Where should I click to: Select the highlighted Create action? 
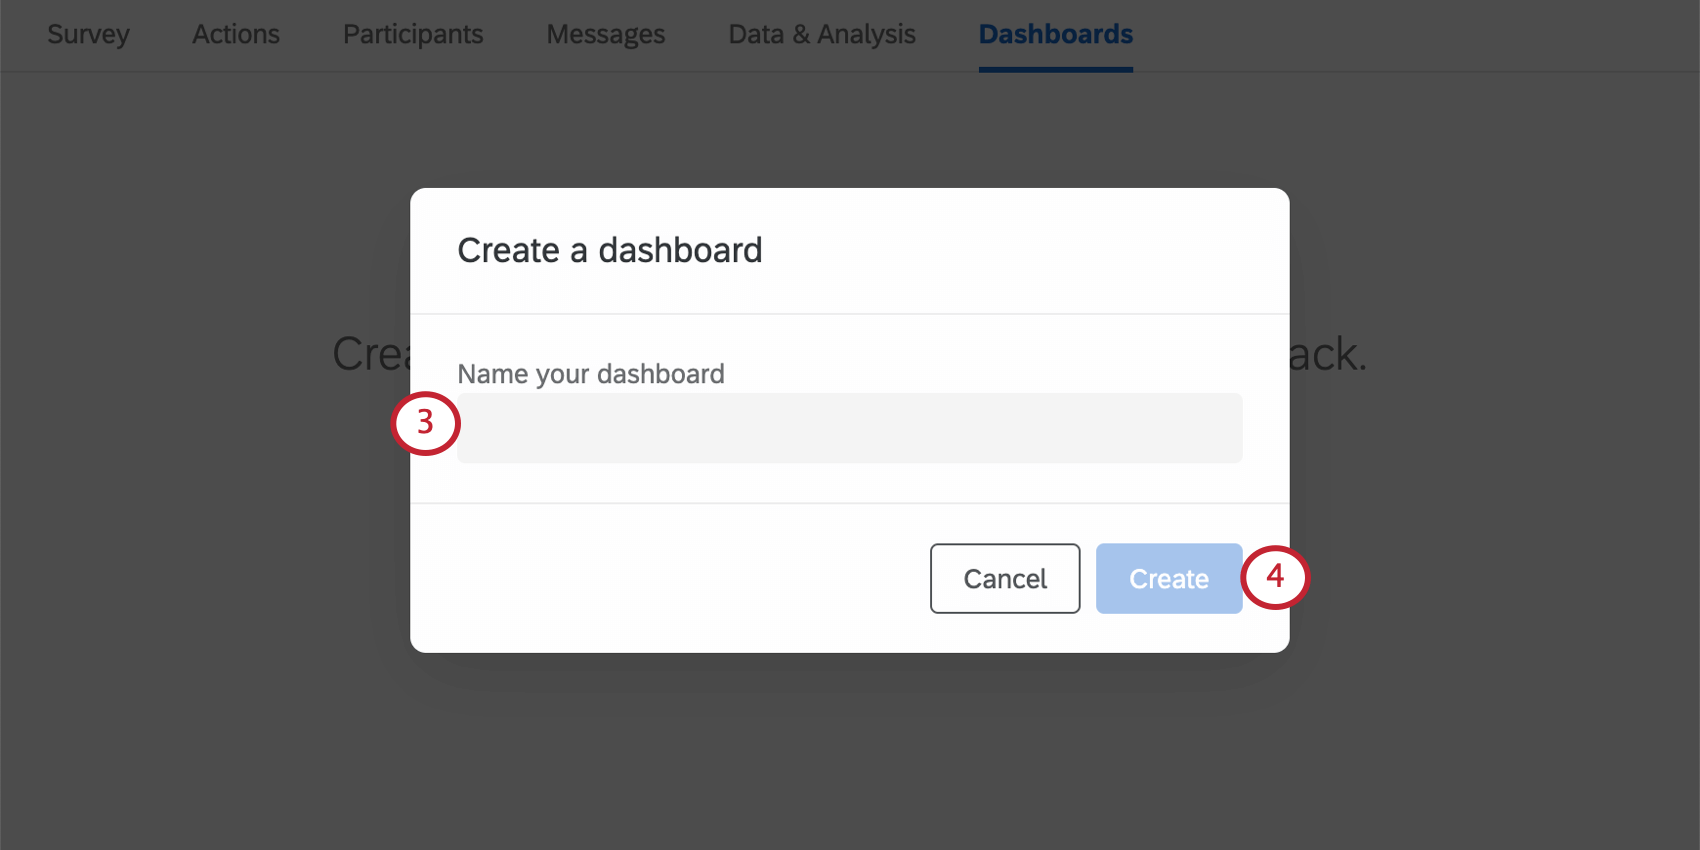pyautogui.click(x=1168, y=578)
